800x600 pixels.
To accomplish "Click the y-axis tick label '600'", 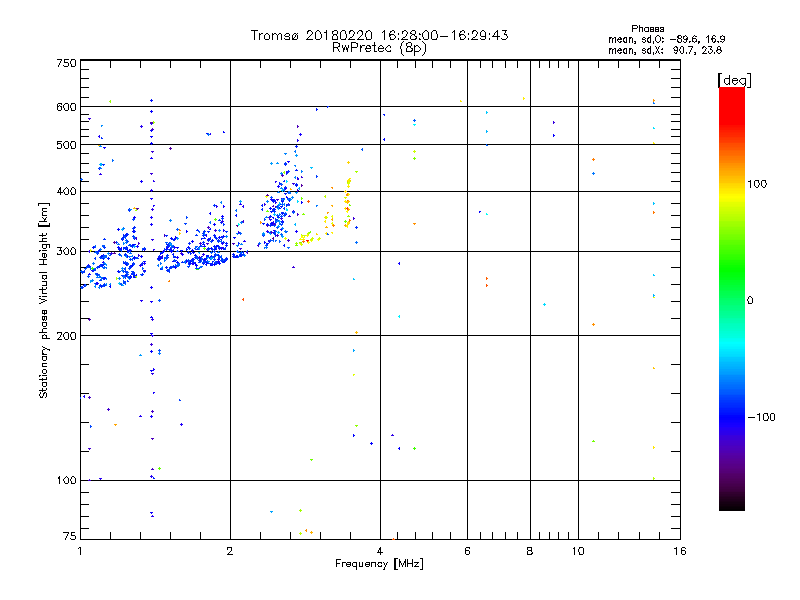I will tap(66, 107).
